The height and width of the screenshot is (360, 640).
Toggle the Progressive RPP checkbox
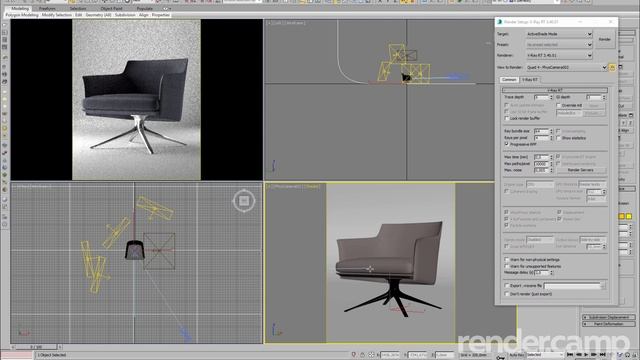pyautogui.click(x=507, y=144)
